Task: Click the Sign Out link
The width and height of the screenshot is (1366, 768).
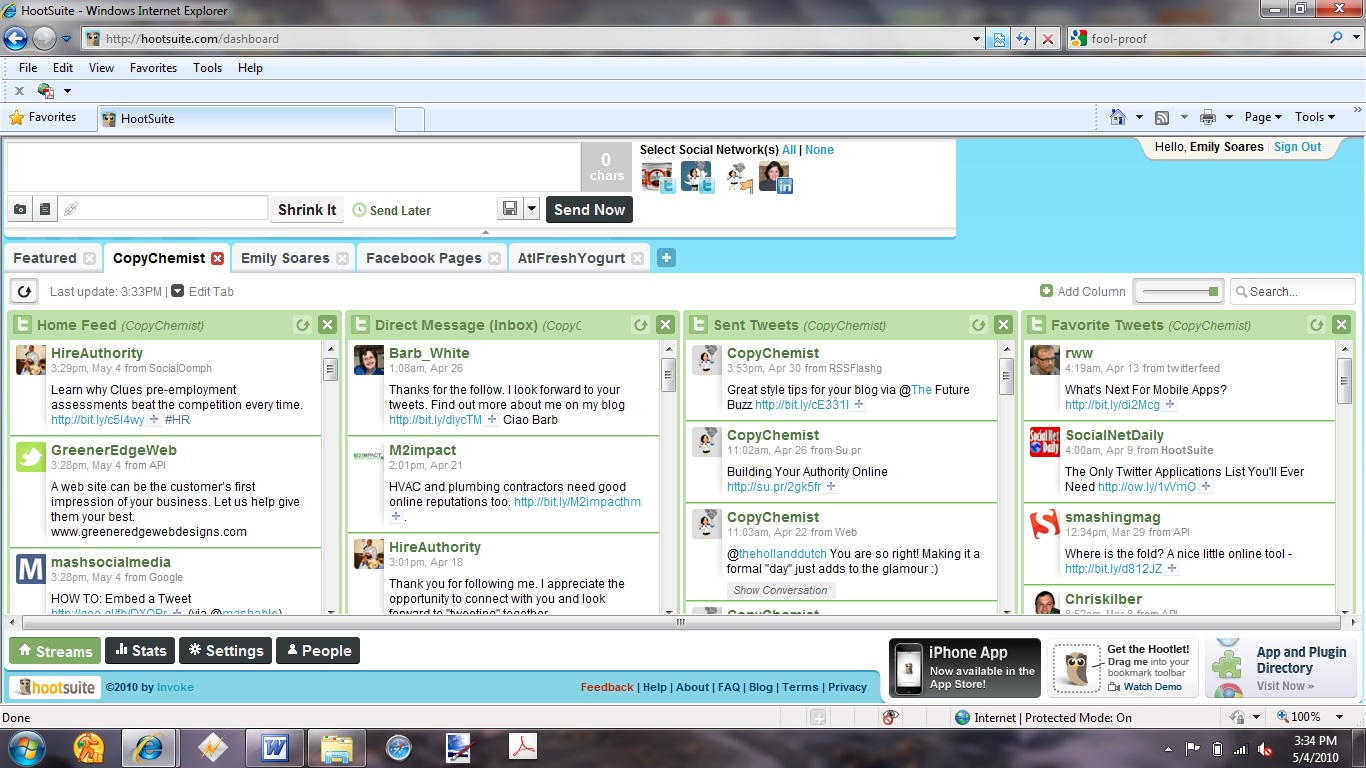Action: 1297,147
